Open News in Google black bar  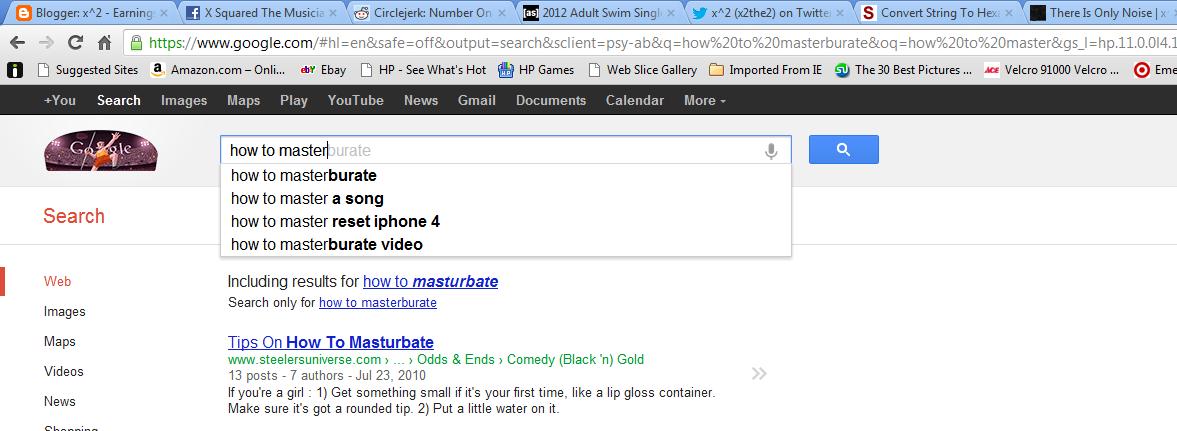pyautogui.click(x=420, y=100)
